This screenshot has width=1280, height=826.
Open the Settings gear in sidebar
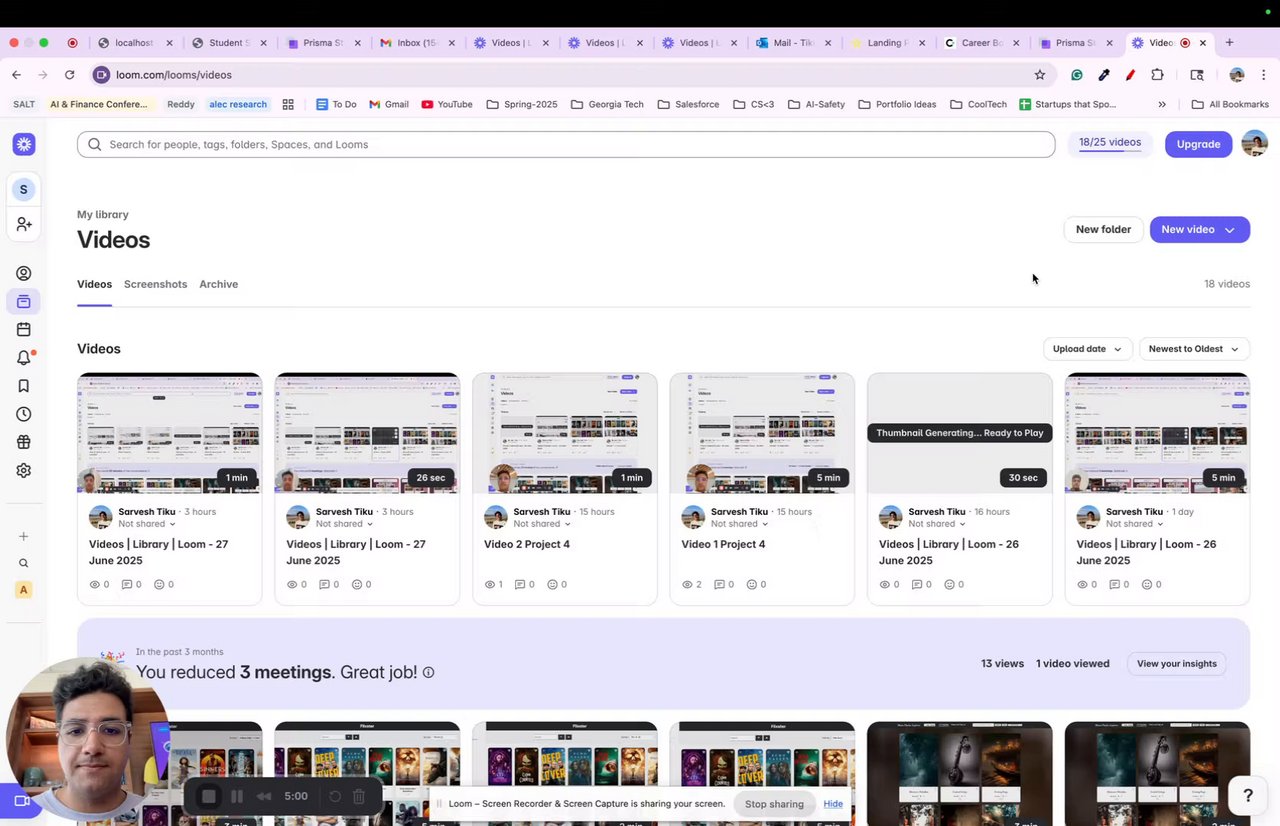tap(24, 470)
